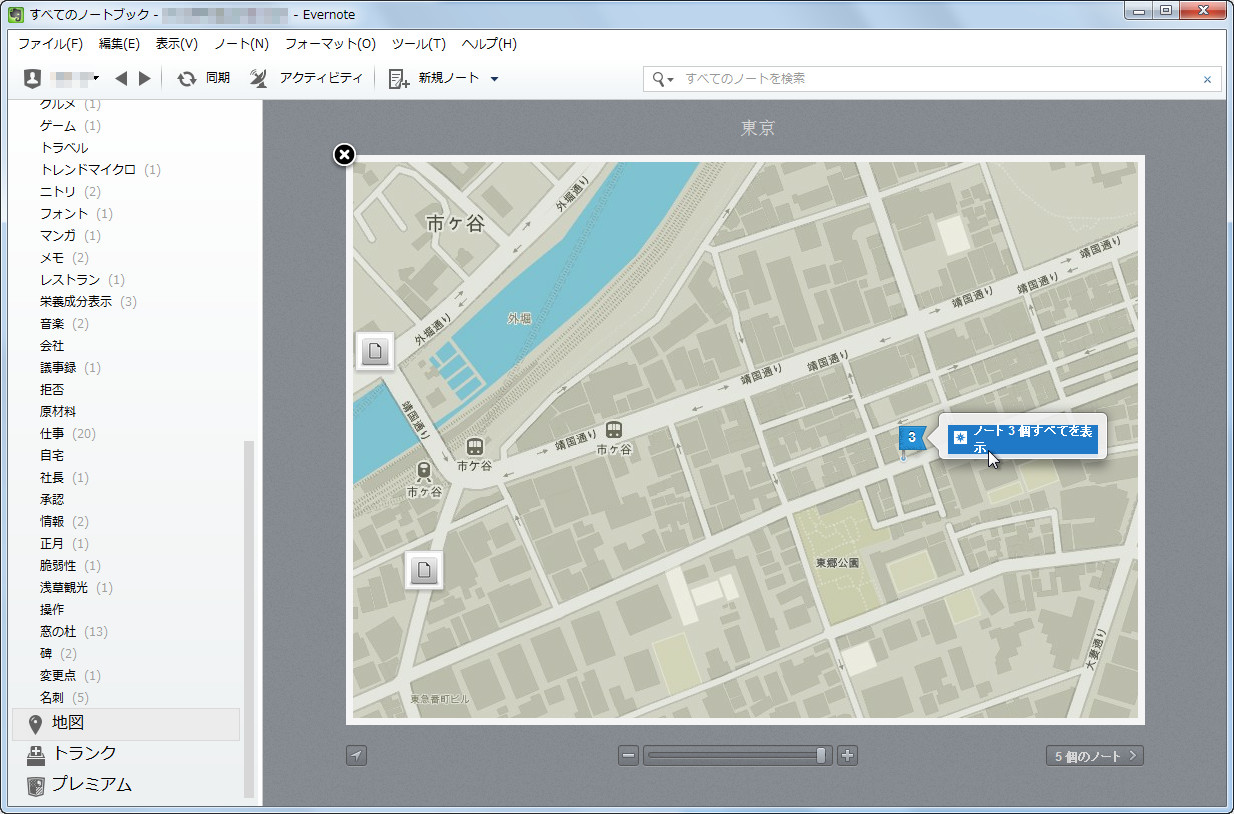The image size is (1234, 814).
Task: Open the ツール(T) menu
Action: (418, 44)
